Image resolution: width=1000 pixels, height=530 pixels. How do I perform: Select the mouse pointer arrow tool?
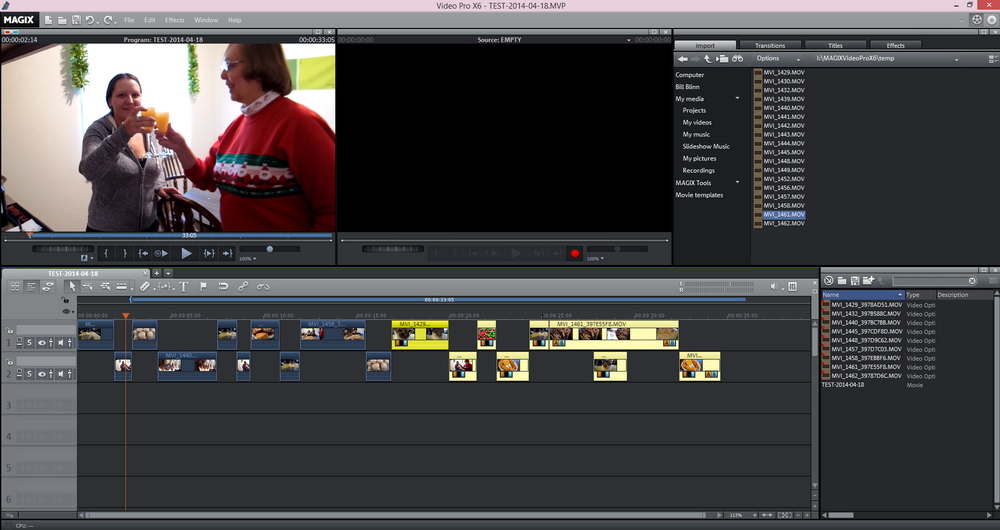[70, 286]
